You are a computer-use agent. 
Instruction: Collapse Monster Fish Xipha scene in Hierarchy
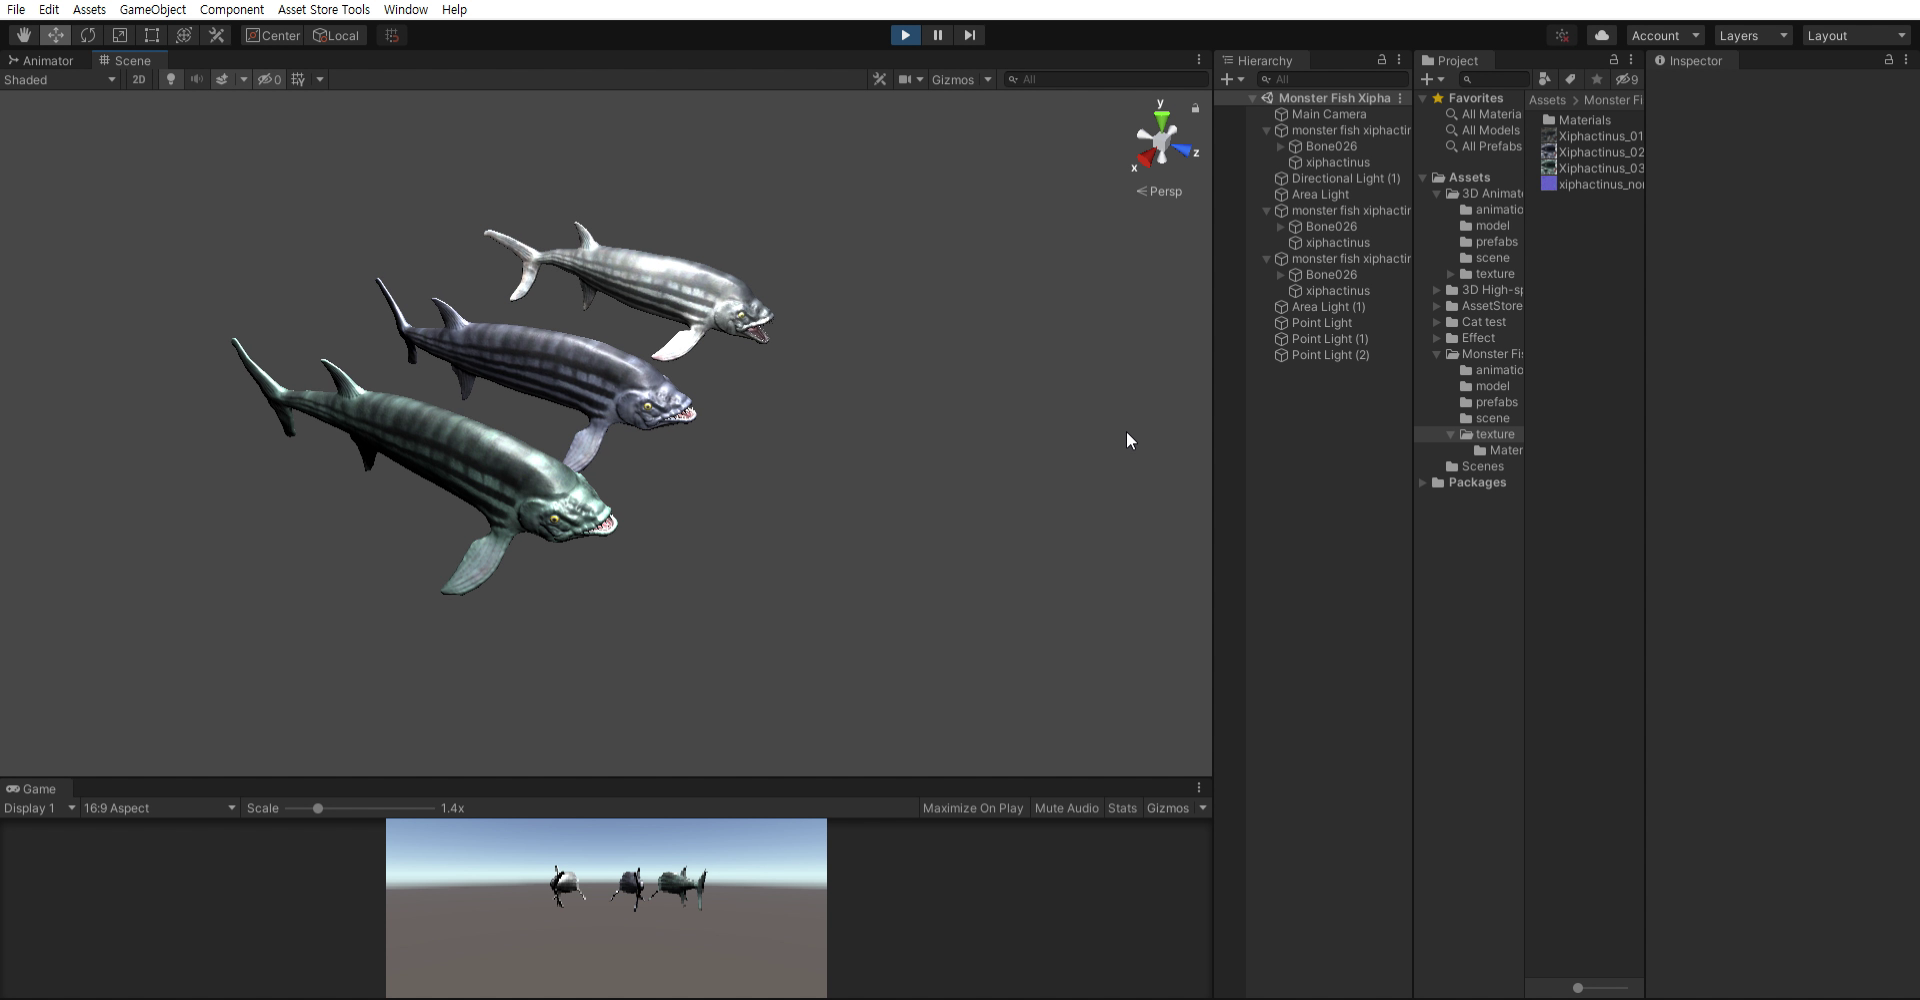pos(1252,98)
